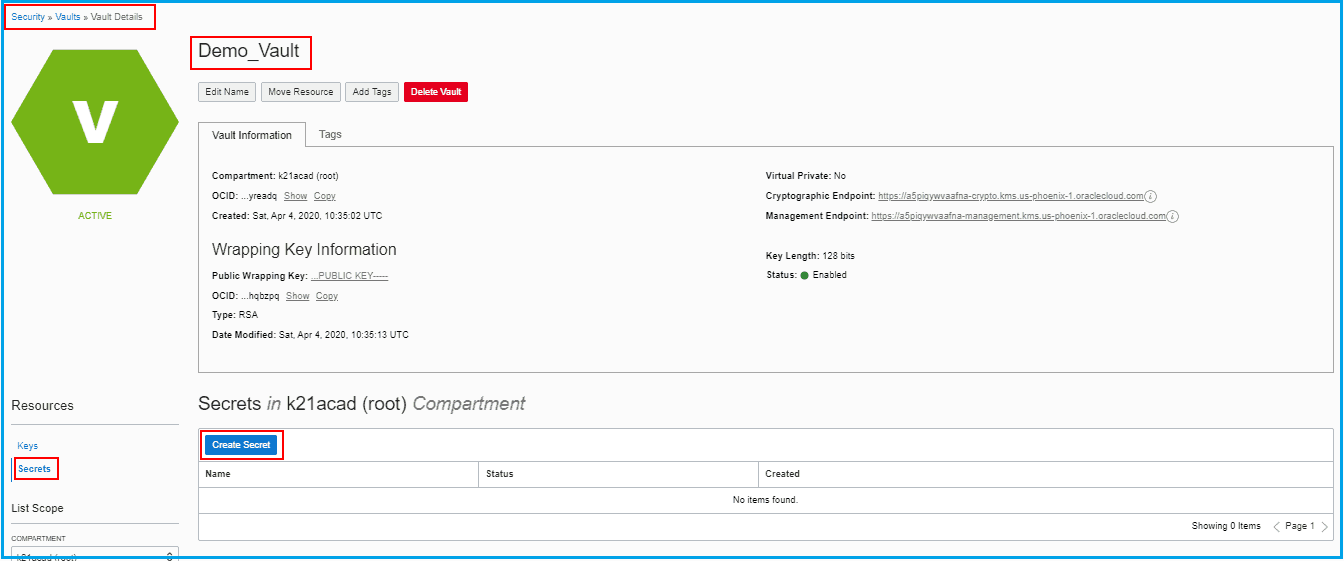Navigate to Security in the breadcrumb

point(28,17)
